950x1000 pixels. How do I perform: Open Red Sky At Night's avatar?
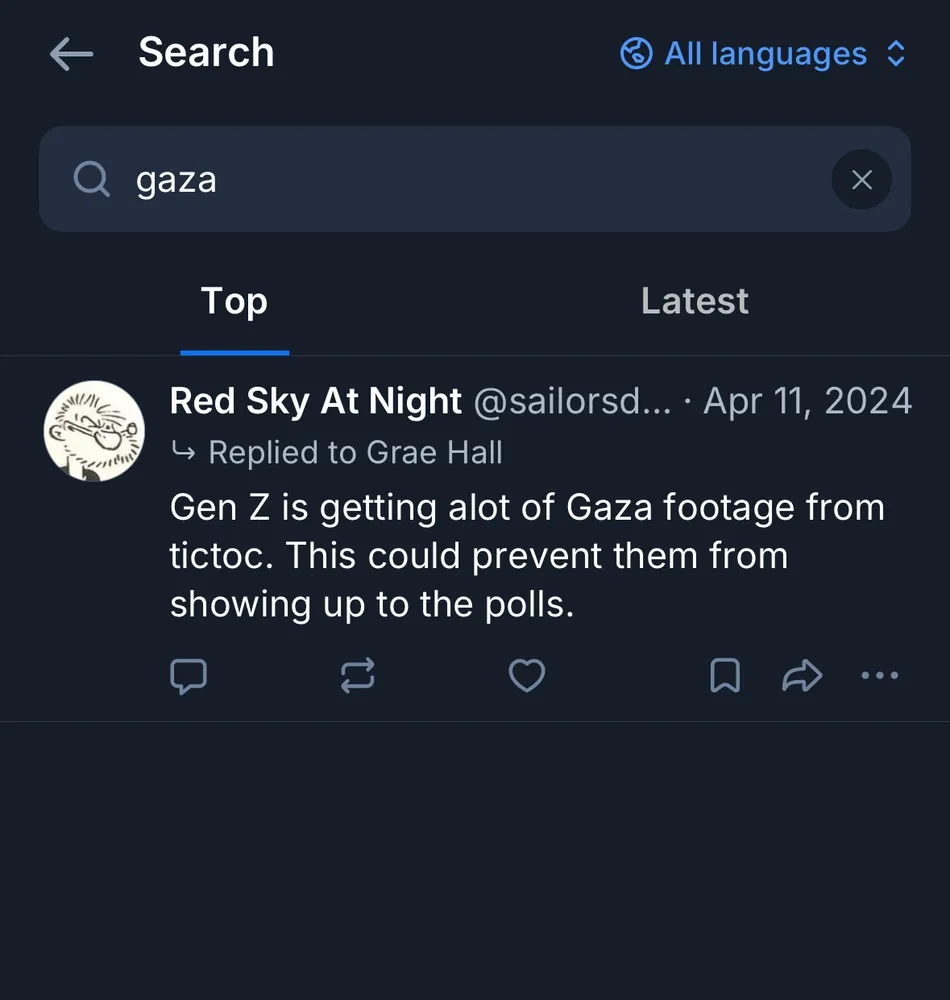[x=94, y=431]
